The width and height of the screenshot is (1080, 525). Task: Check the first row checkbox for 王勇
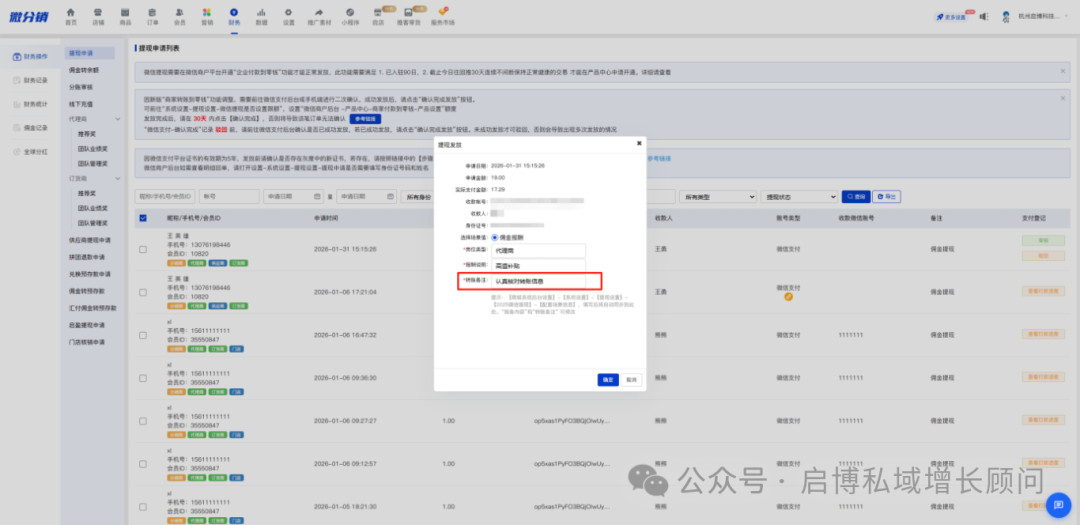[143, 249]
